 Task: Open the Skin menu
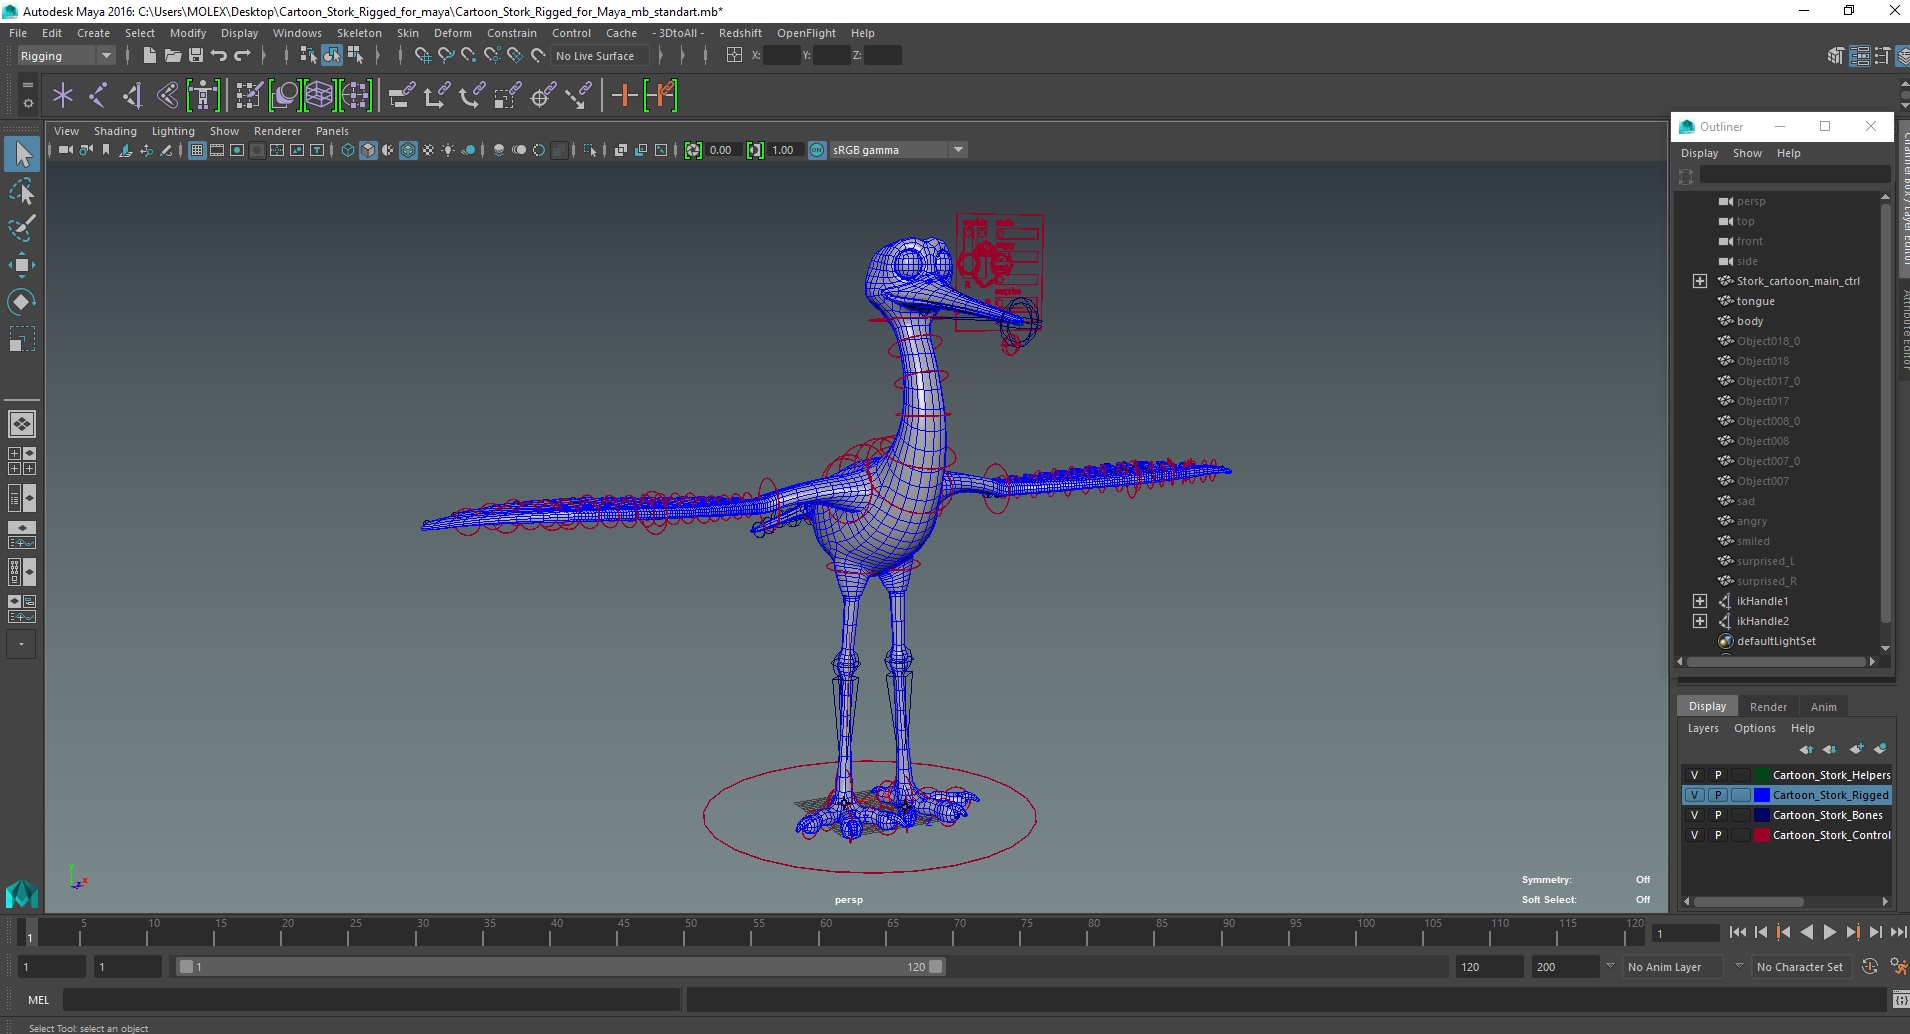click(408, 33)
